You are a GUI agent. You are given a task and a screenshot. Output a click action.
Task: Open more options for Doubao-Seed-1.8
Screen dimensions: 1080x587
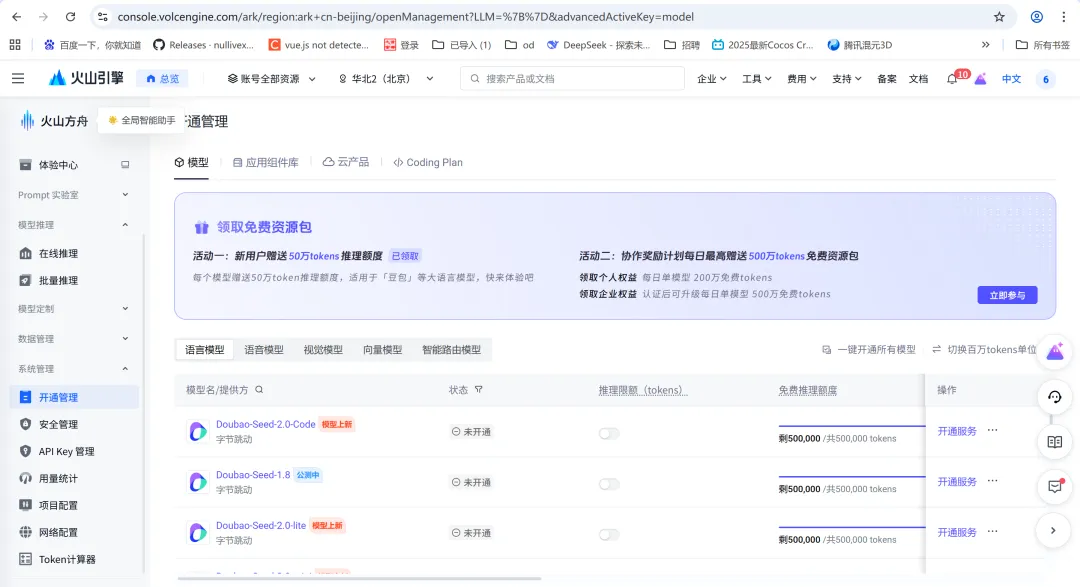[x=993, y=481]
